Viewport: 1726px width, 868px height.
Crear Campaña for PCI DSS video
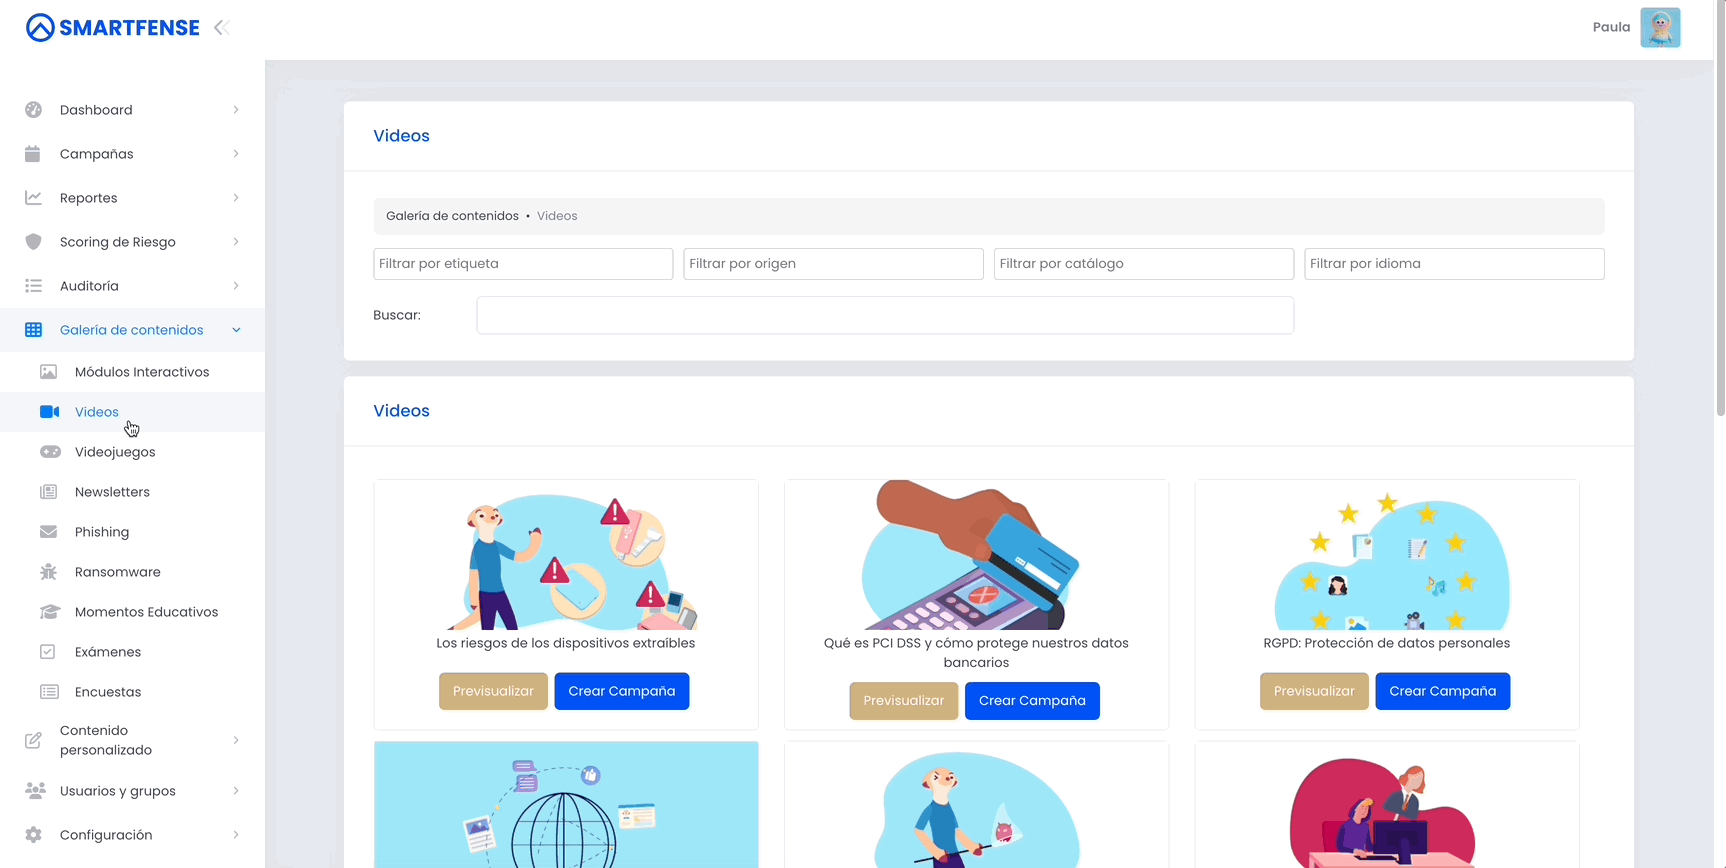(x=1032, y=701)
